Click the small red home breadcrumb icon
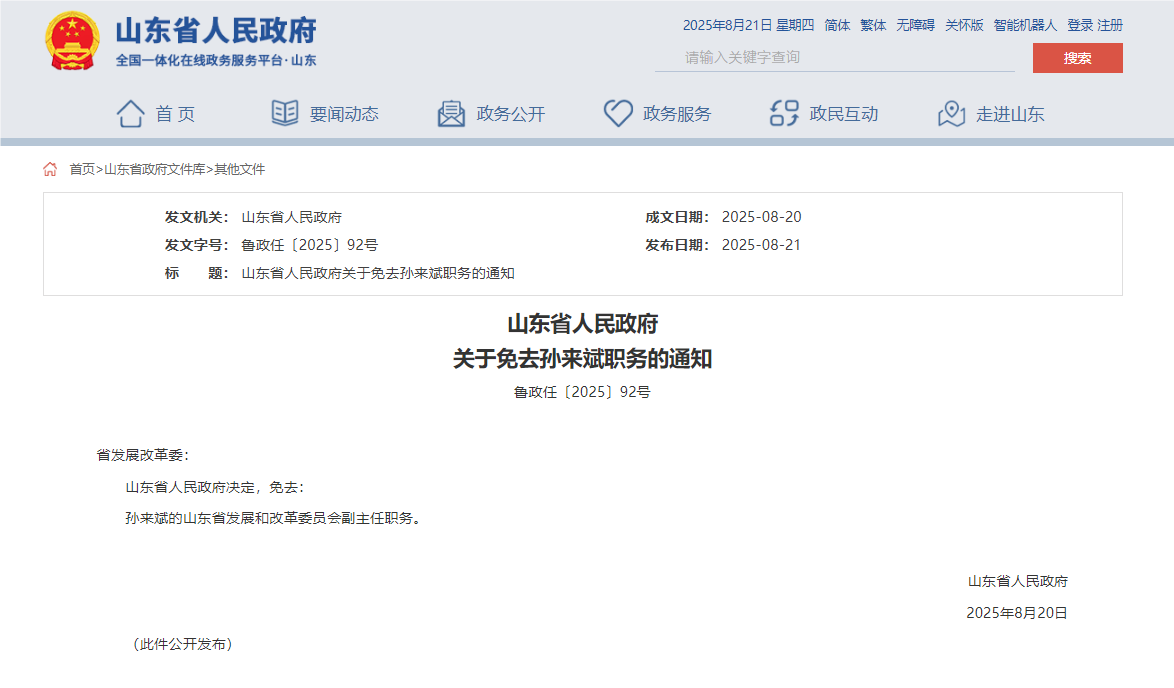Image resolution: width=1174 pixels, height=688 pixels. click(x=50, y=169)
